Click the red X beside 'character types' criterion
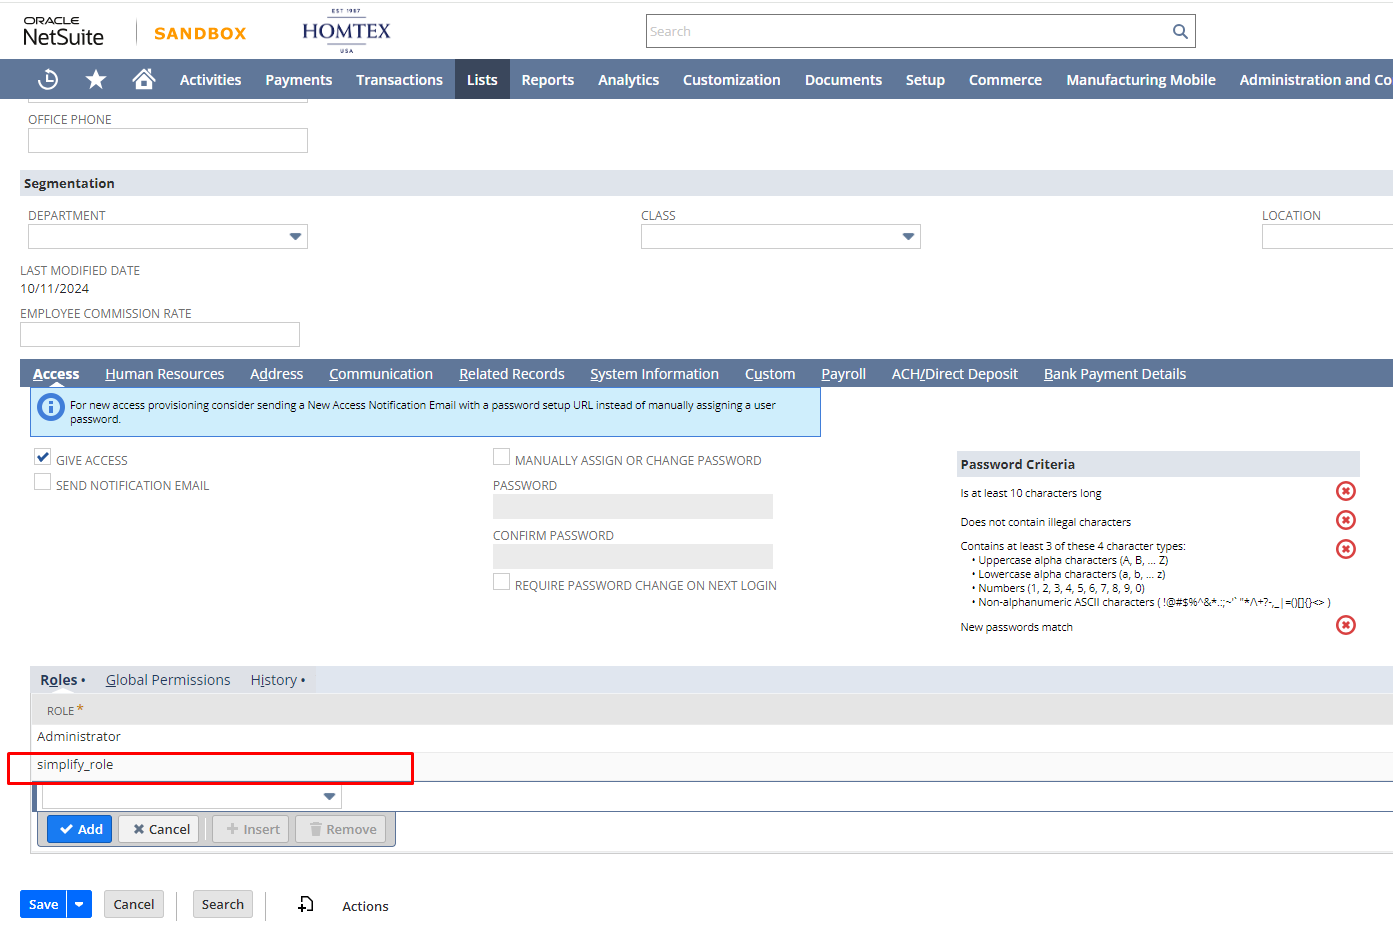The width and height of the screenshot is (1393, 942). [x=1346, y=549]
